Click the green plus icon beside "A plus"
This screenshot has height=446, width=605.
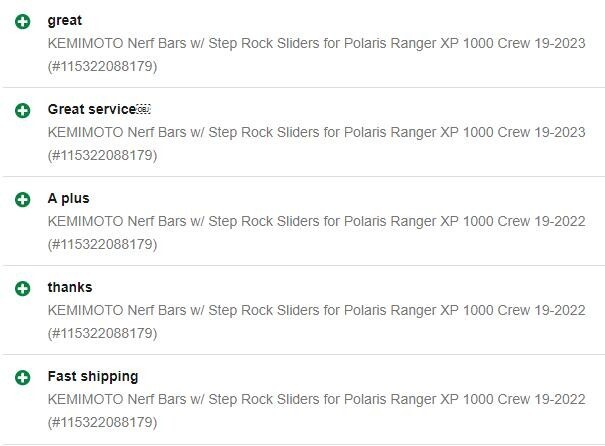23,199
